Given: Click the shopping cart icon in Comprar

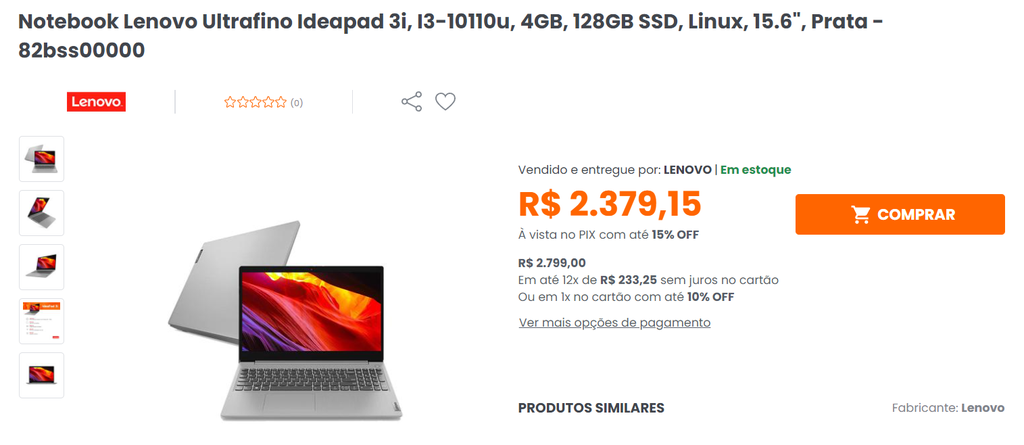Looking at the screenshot, I should tap(861, 214).
